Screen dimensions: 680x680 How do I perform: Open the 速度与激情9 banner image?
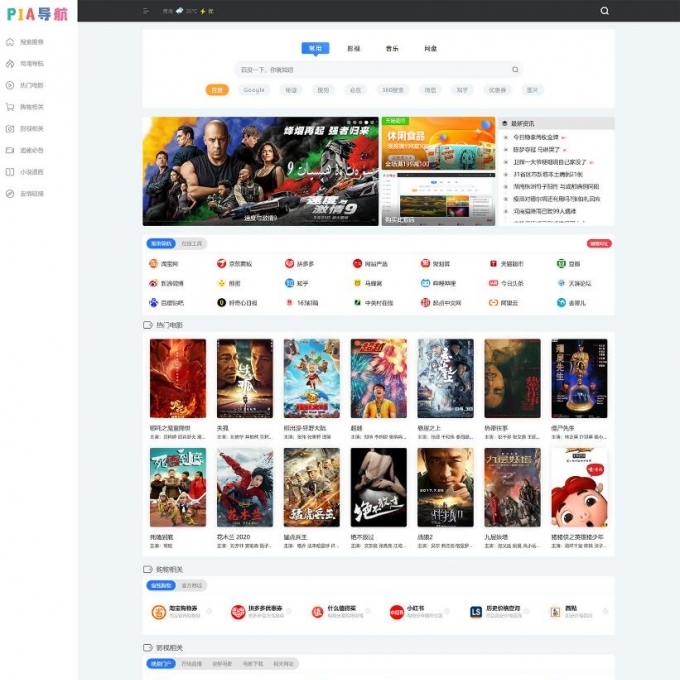click(x=261, y=171)
